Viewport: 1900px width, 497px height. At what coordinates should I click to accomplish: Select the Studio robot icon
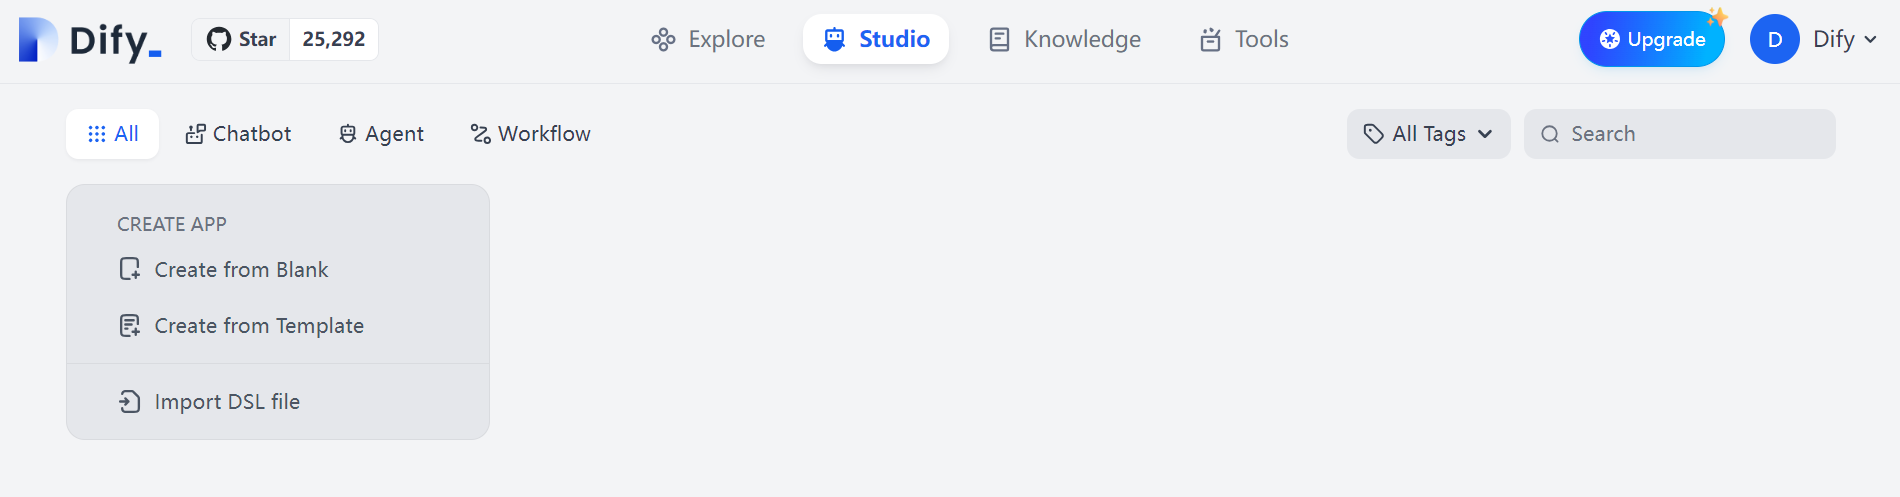tap(834, 39)
